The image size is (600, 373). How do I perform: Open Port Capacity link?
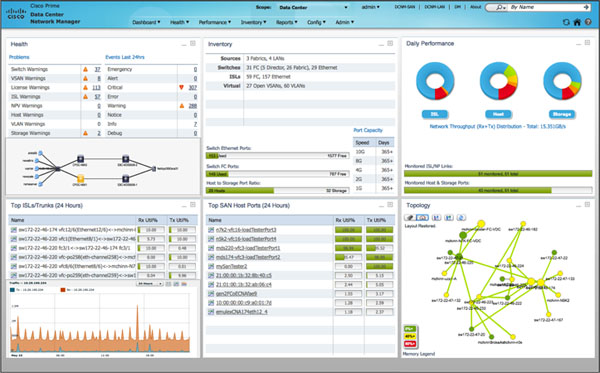[x=368, y=130]
